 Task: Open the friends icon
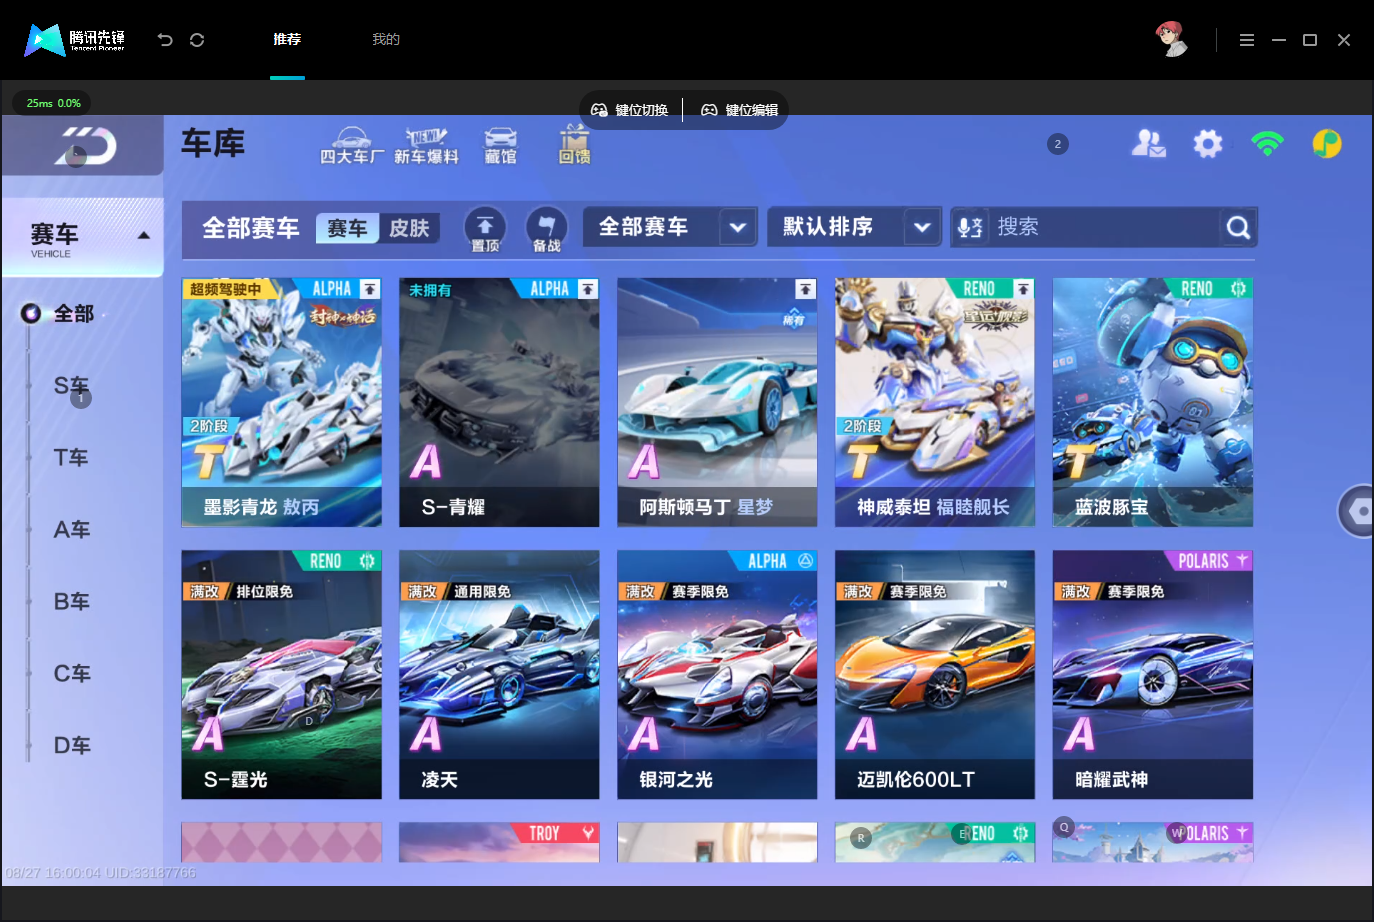click(1148, 144)
